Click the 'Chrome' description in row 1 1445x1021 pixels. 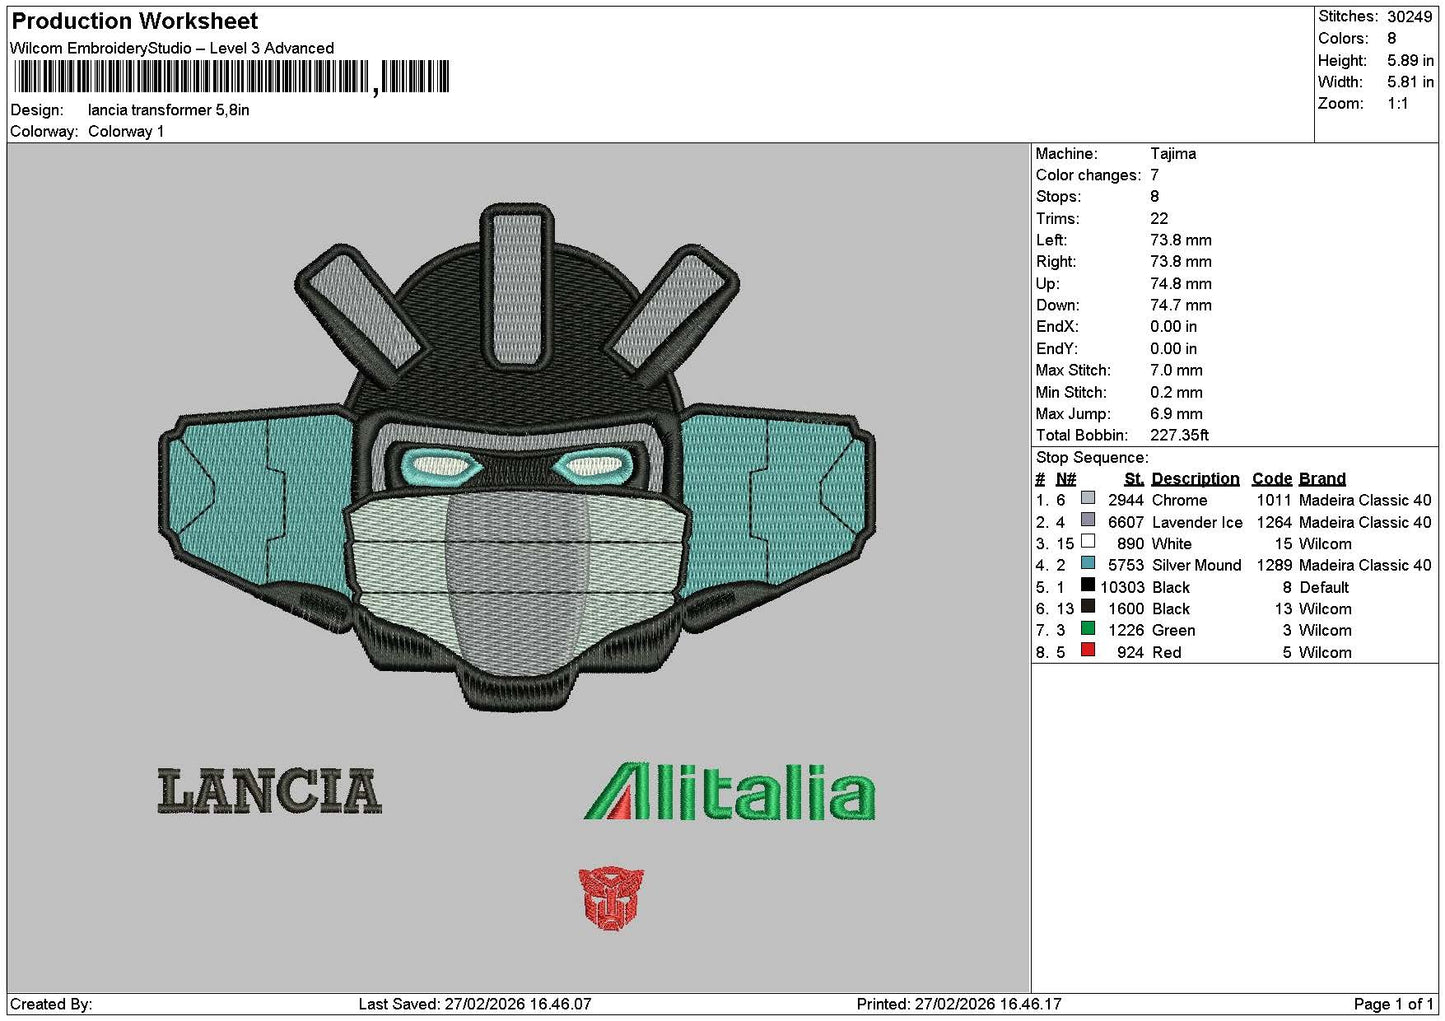[1179, 501]
